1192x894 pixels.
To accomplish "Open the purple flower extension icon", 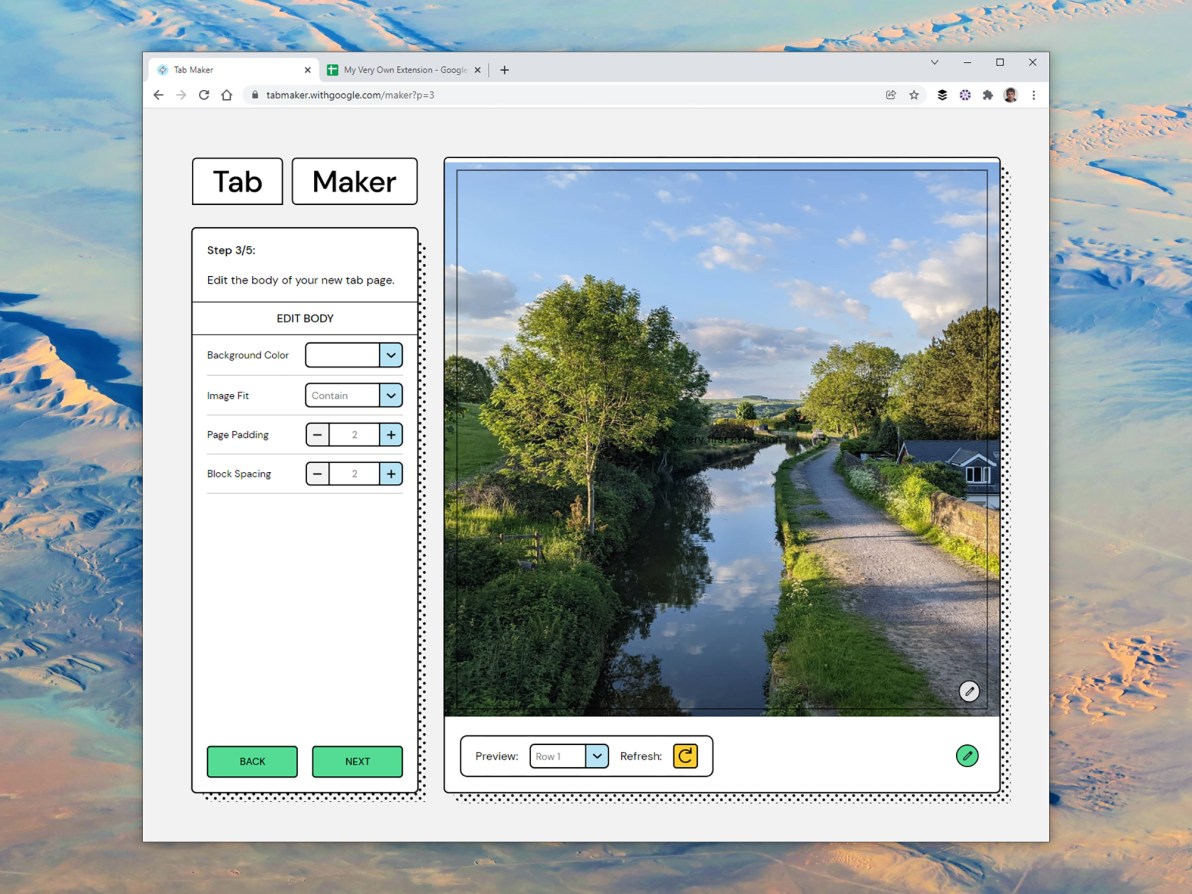I will [964, 94].
